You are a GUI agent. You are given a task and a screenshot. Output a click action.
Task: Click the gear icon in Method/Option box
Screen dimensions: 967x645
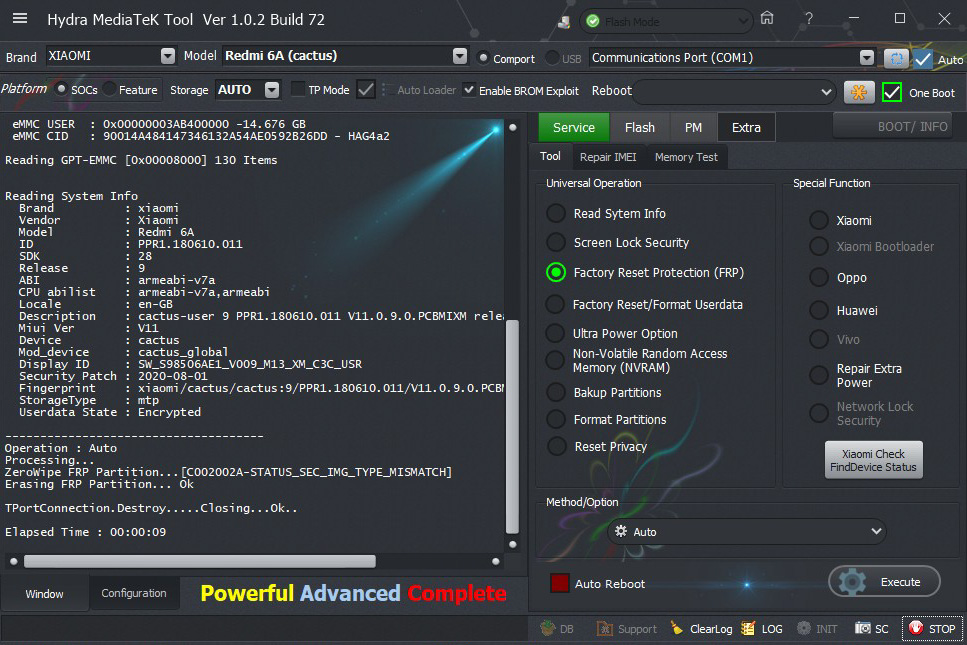pyautogui.click(x=620, y=532)
